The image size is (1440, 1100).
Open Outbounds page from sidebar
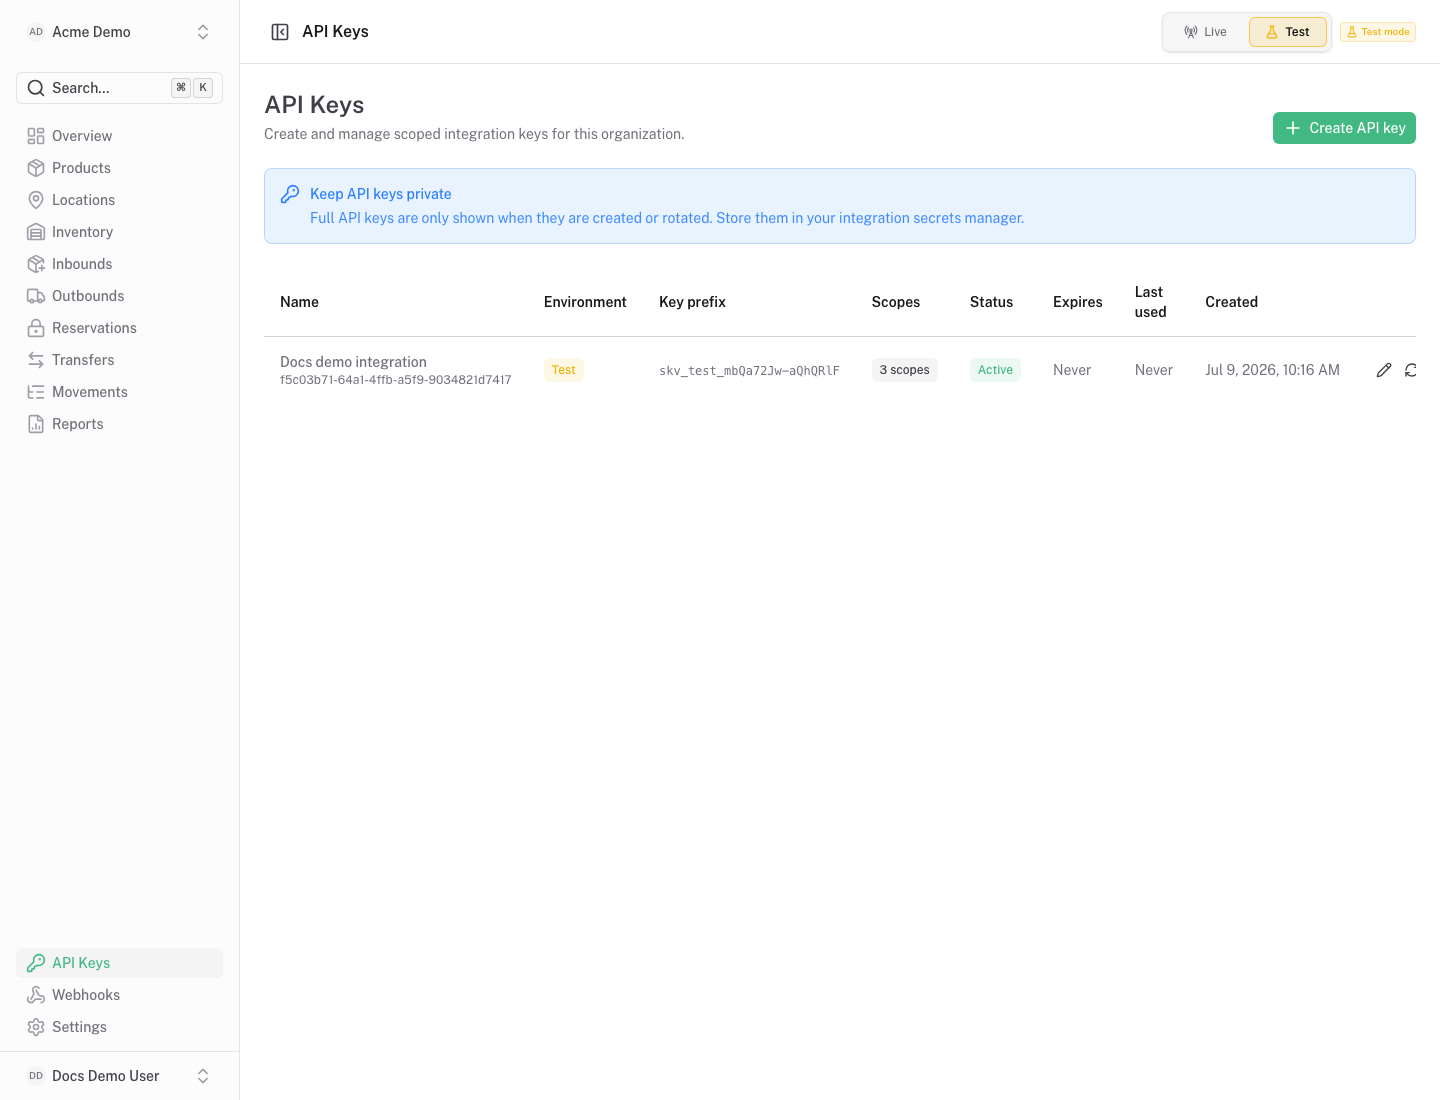pyautogui.click(x=120, y=296)
